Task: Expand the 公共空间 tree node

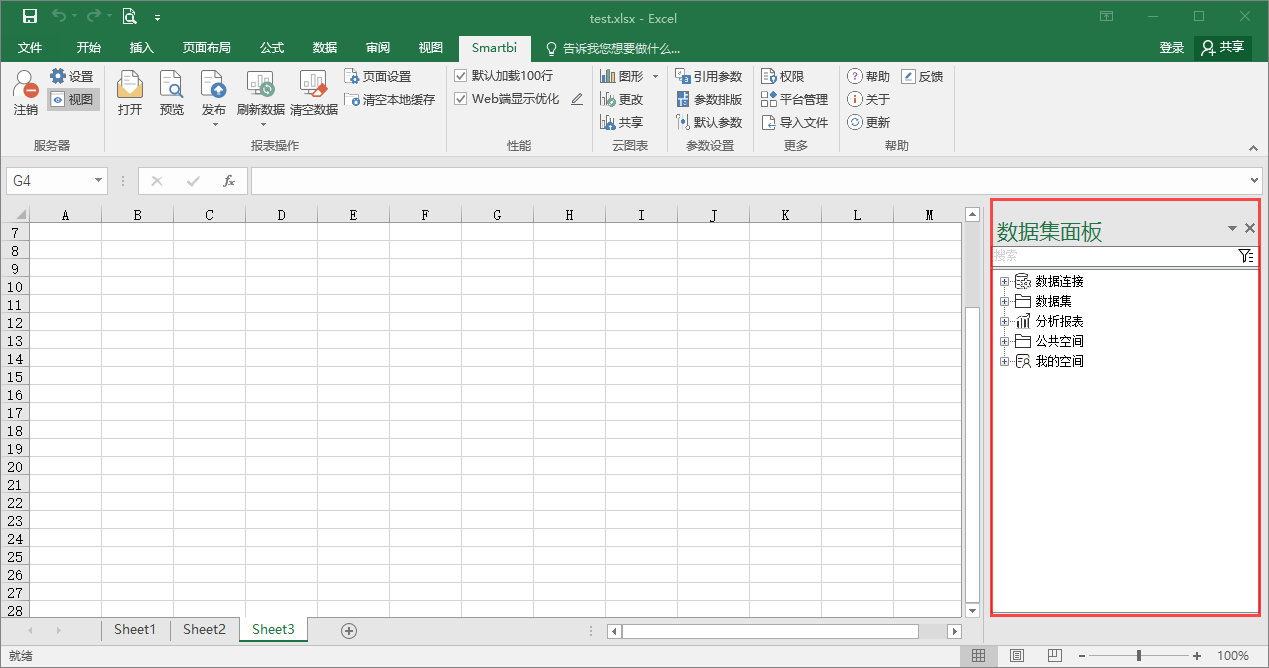Action: [x=1005, y=342]
